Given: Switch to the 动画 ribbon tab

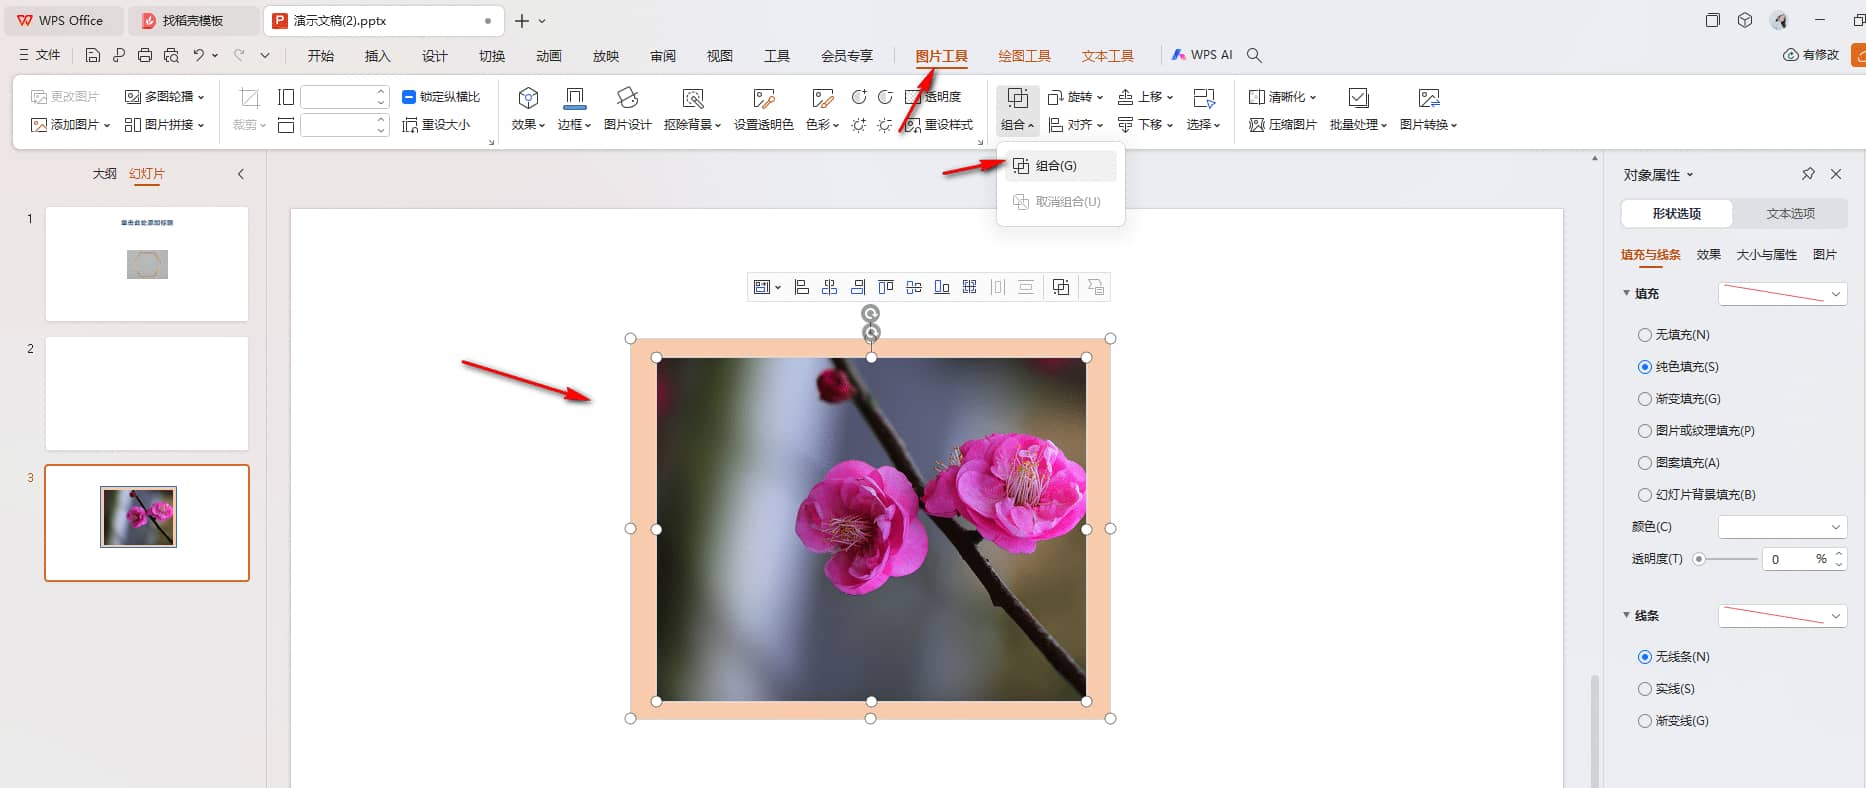Looking at the screenshot, I should [x=548, y=56].
